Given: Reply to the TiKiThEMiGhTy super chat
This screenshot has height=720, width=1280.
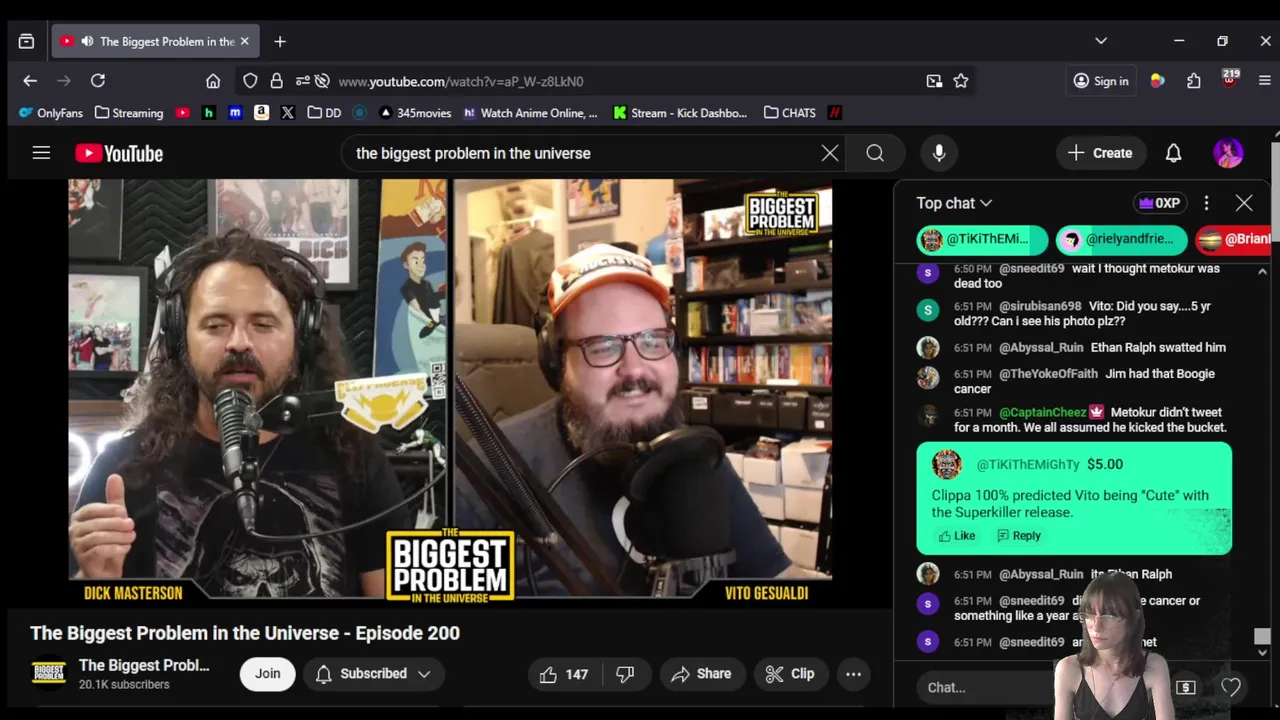Looking at the screenshot, I should 1019,536.
